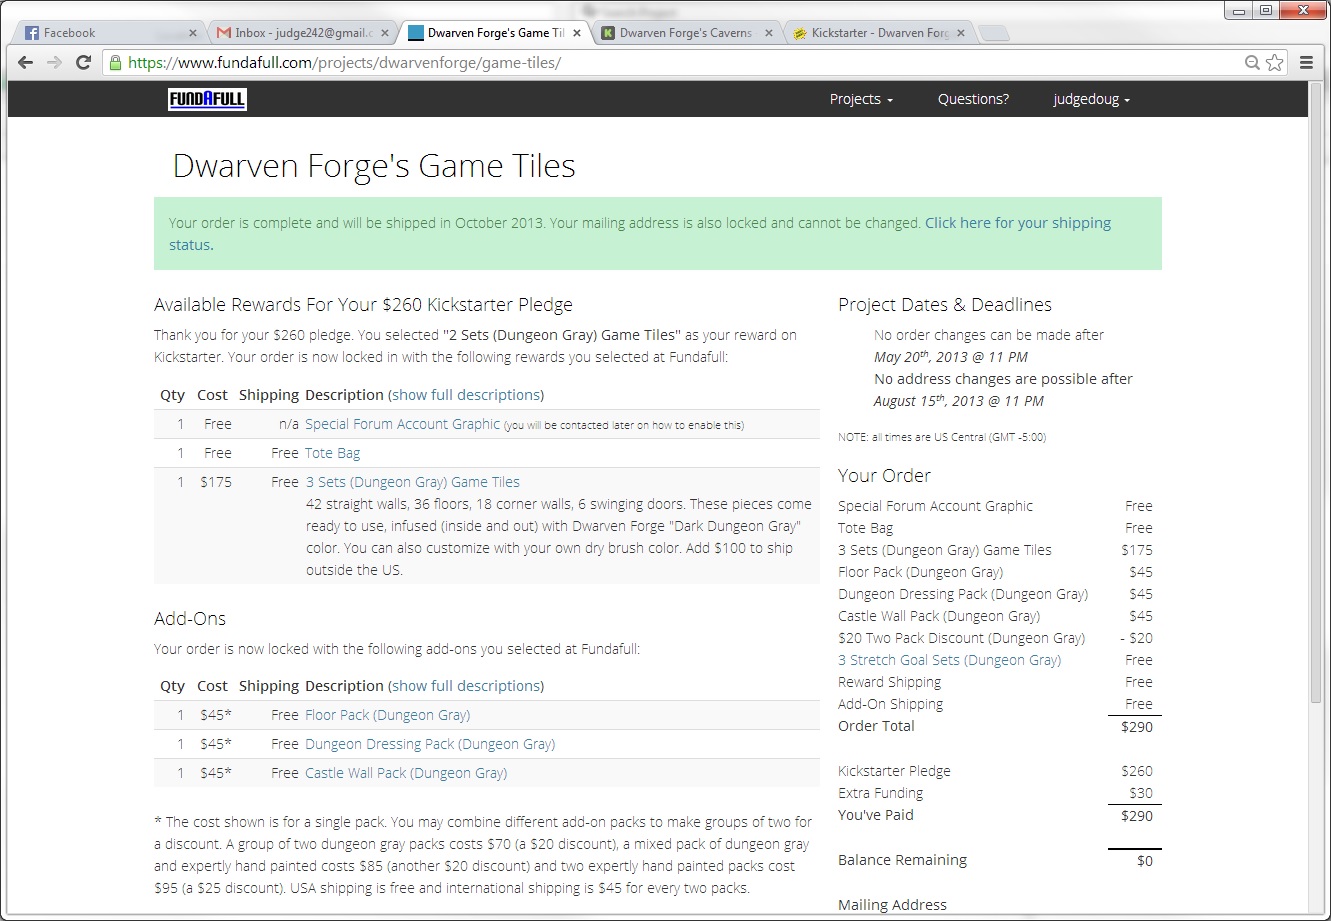This screenshot has width=1331, height=921.
Task: Show full descriptions in rewards table
Action: click(x=467, y=395)
